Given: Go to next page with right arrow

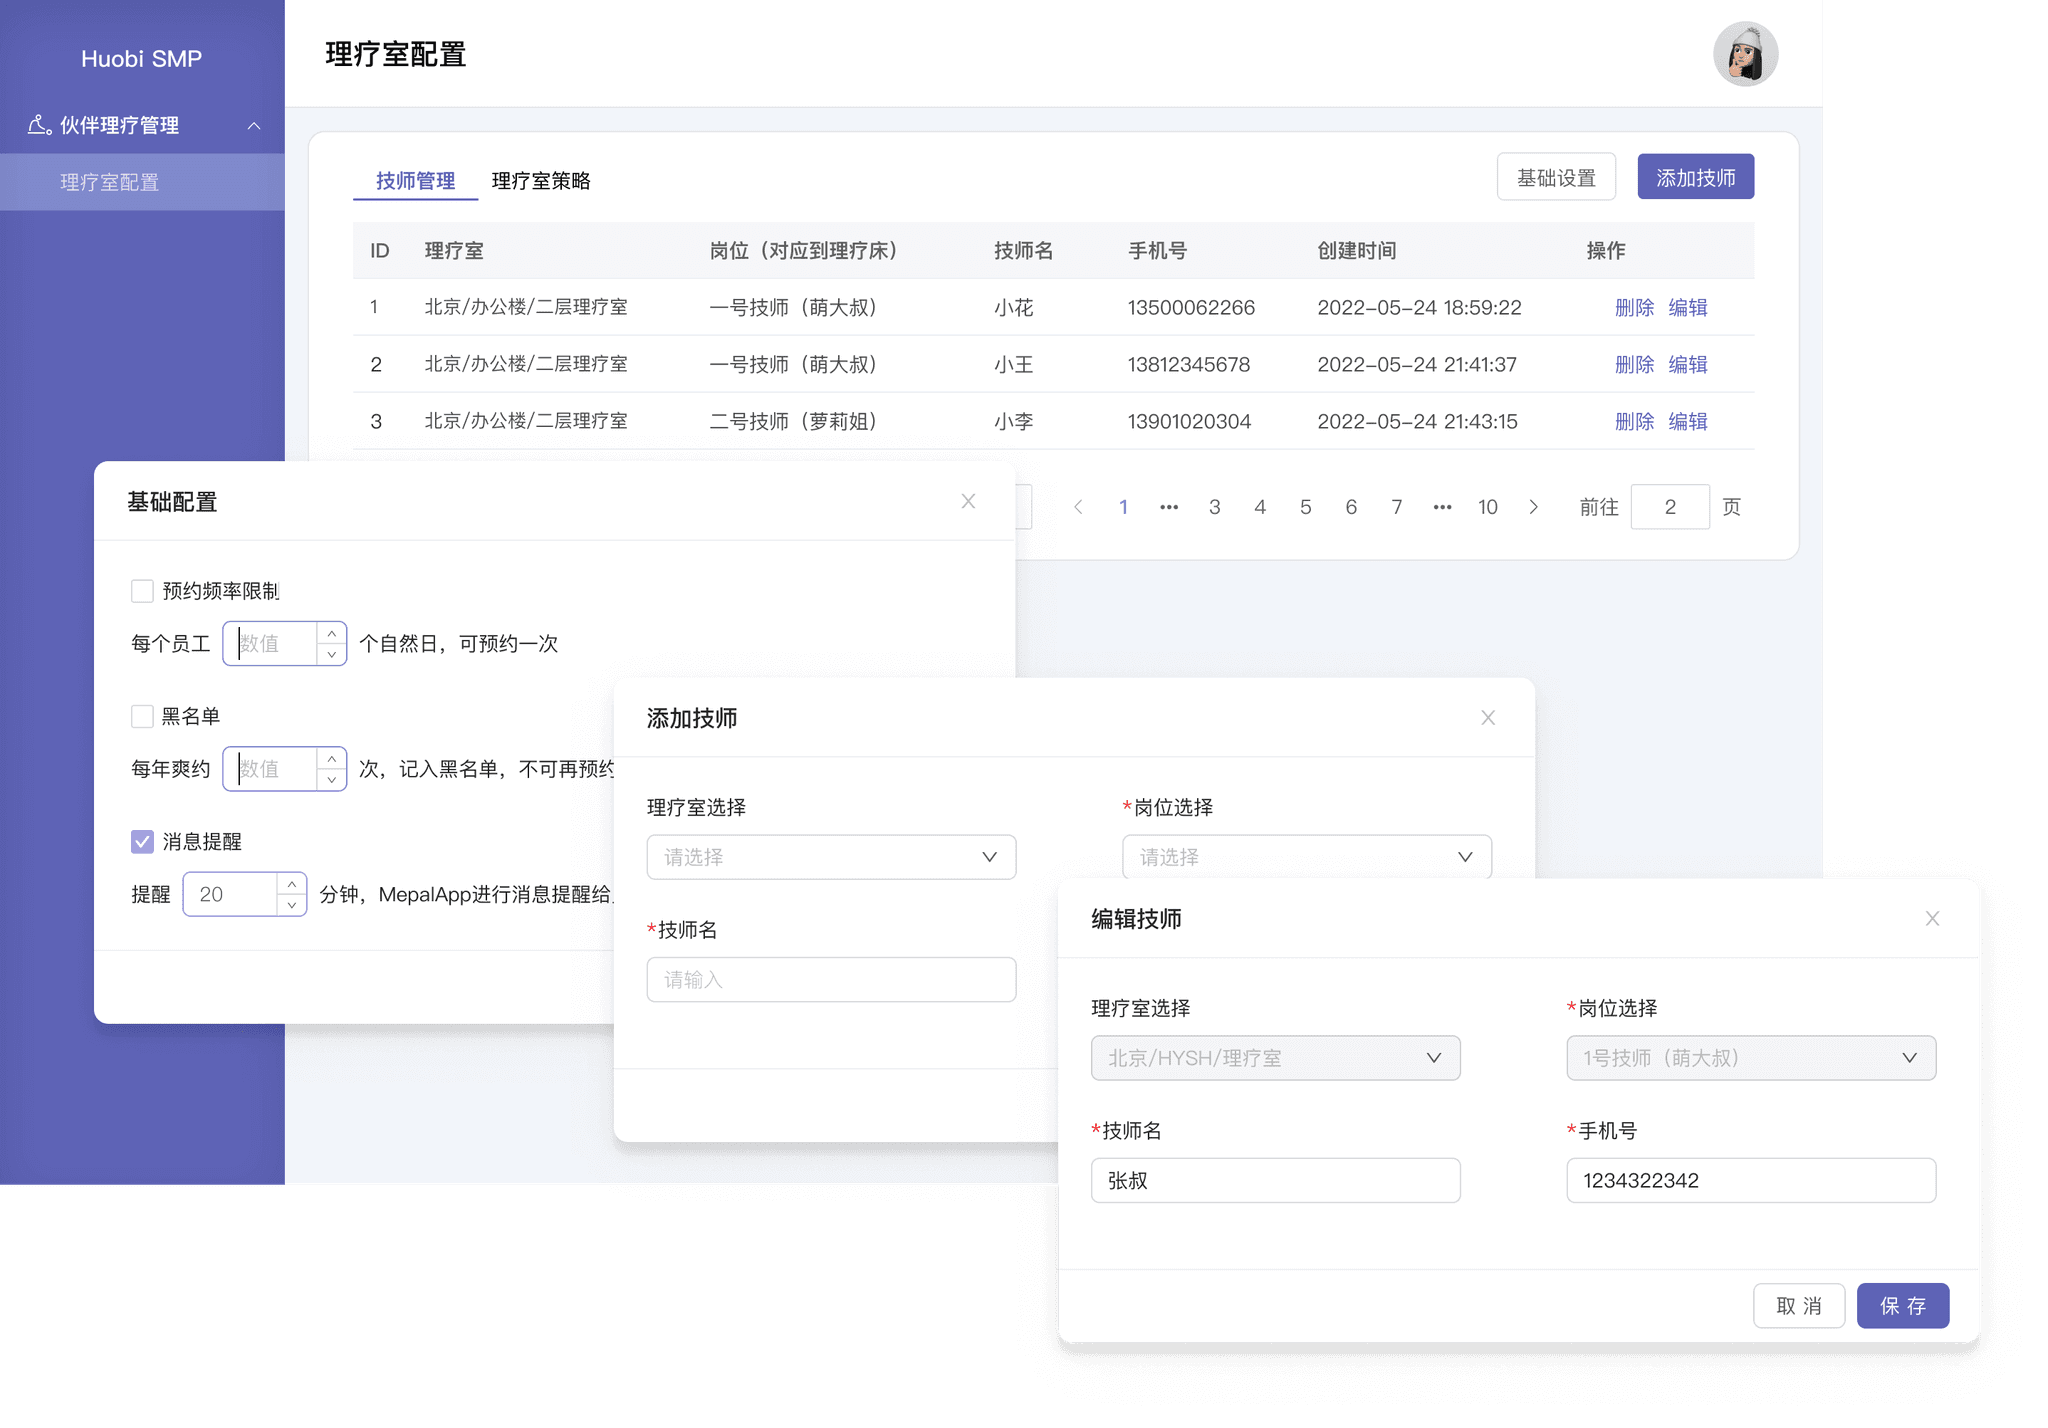Looking at the screenshot, I should [1533, 507].
